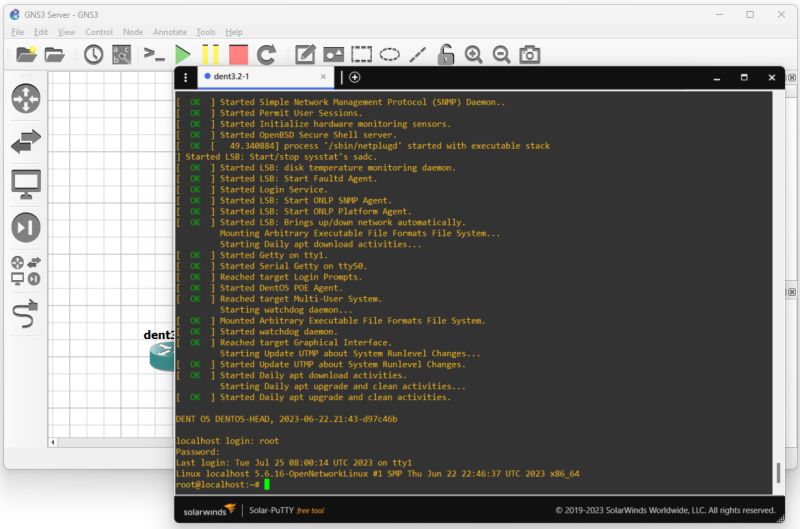Close the upper right GNS3 dock panel
800x529 pixels.
(791, 78)
